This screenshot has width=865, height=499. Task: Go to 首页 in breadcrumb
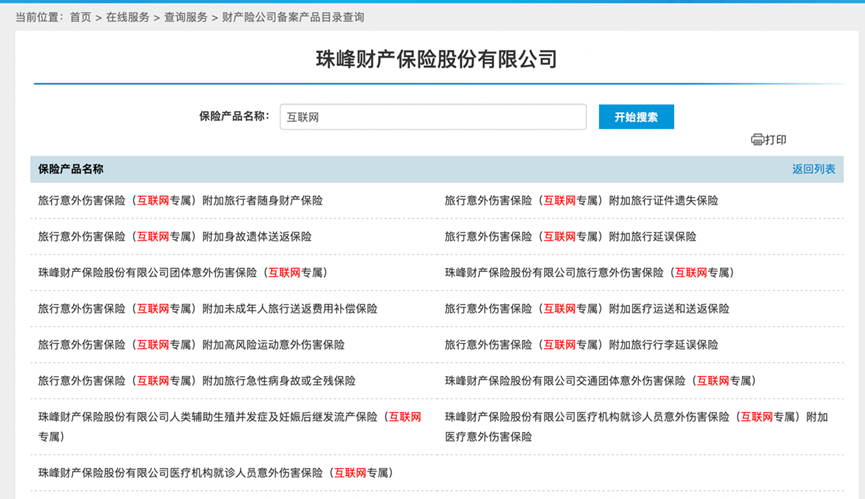(81, 18)
